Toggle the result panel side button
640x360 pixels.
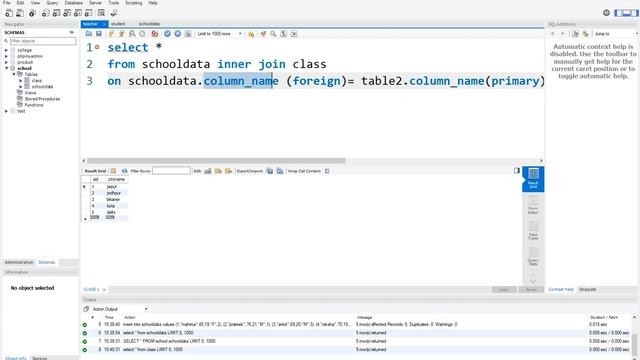click(517, 171)
